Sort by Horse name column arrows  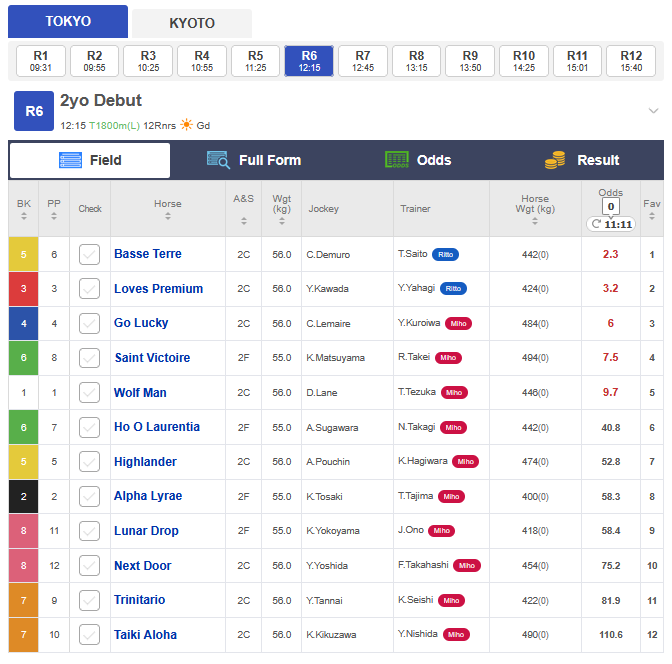point(168,216)
